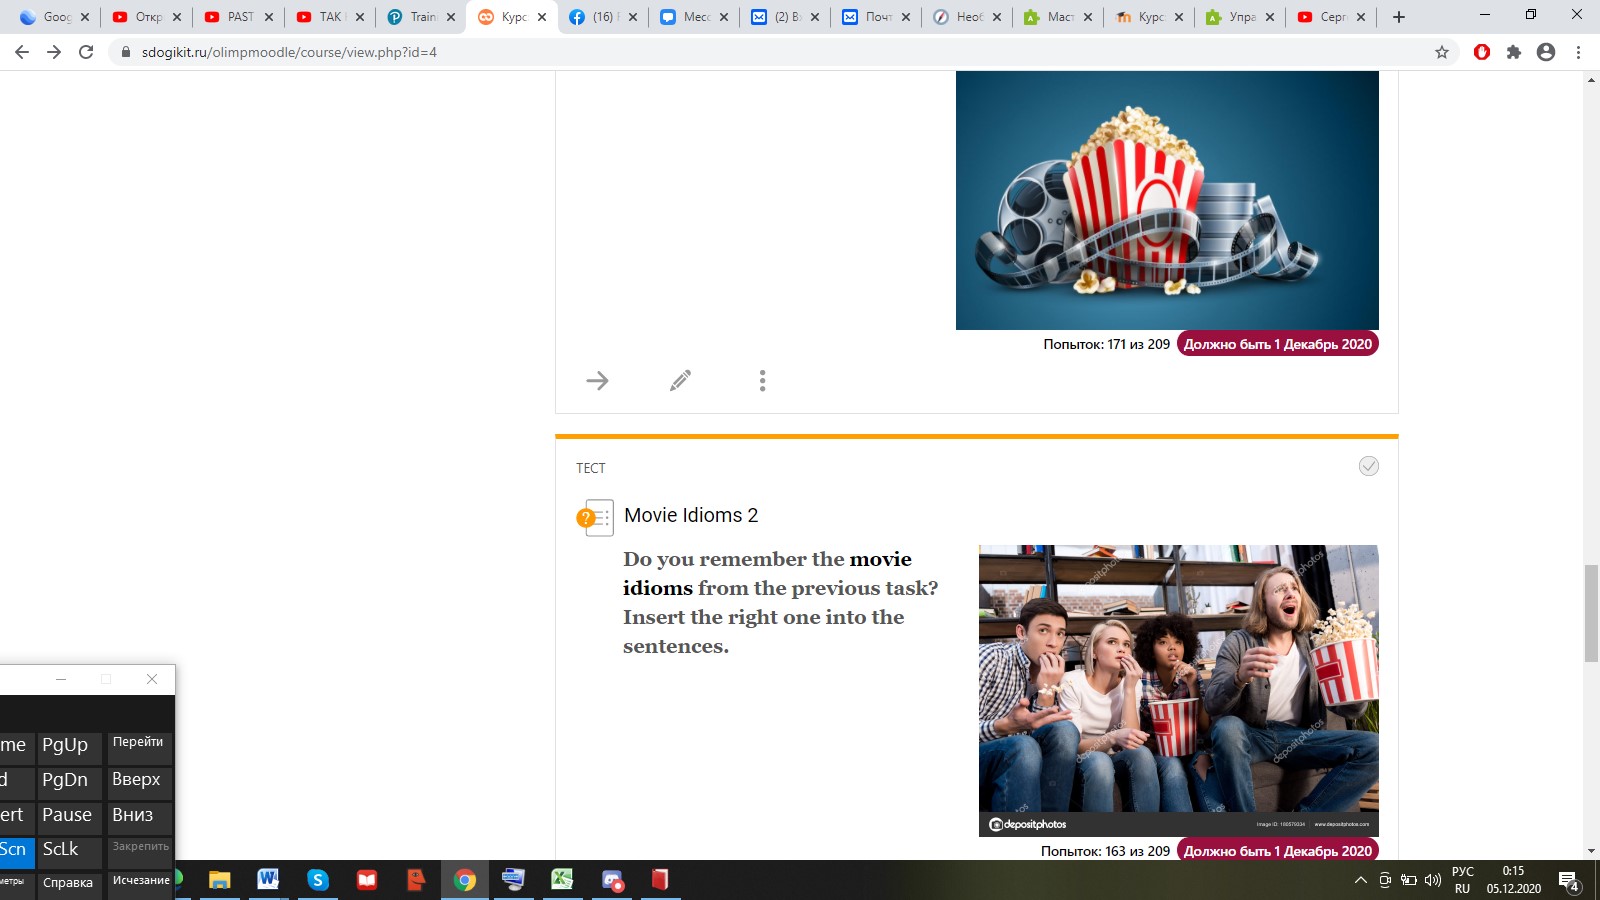Open attempts link 163 из 209

(1105, 851)
